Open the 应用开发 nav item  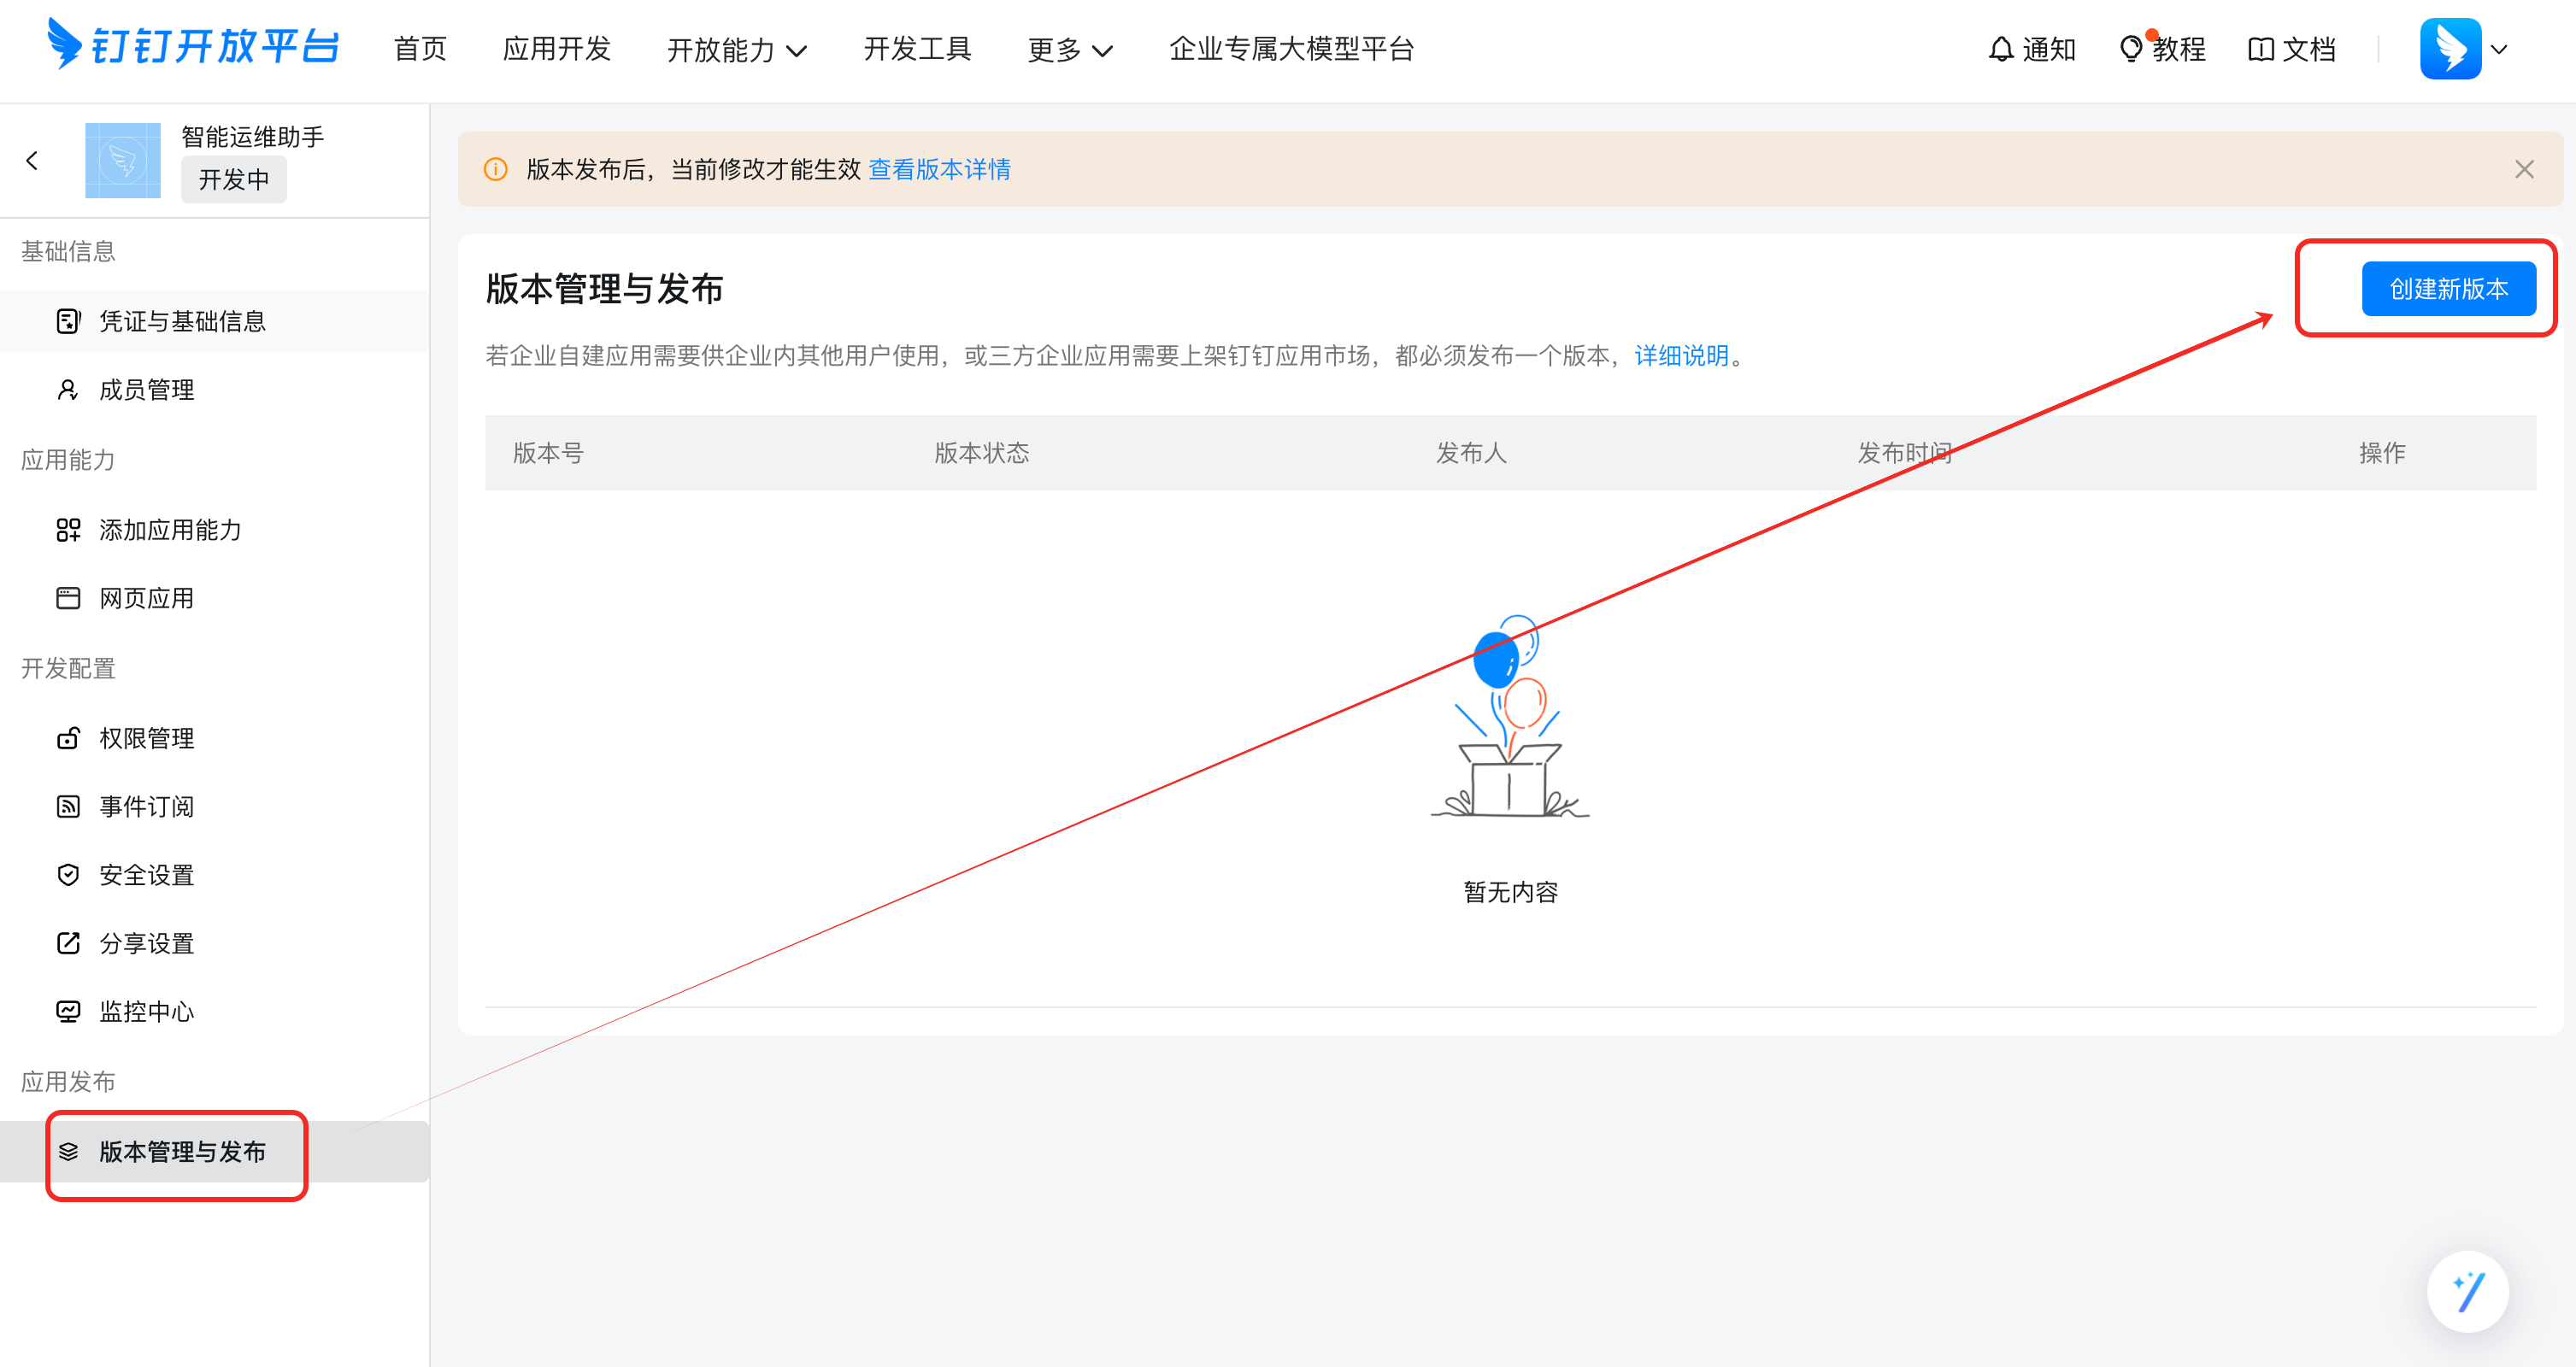click(557, 49)
